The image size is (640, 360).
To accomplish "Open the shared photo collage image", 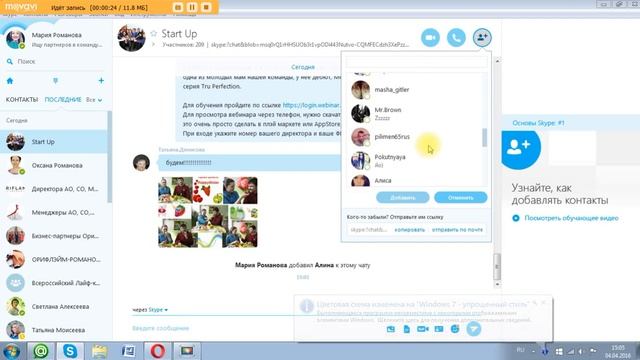I will [x=208, y=212].
